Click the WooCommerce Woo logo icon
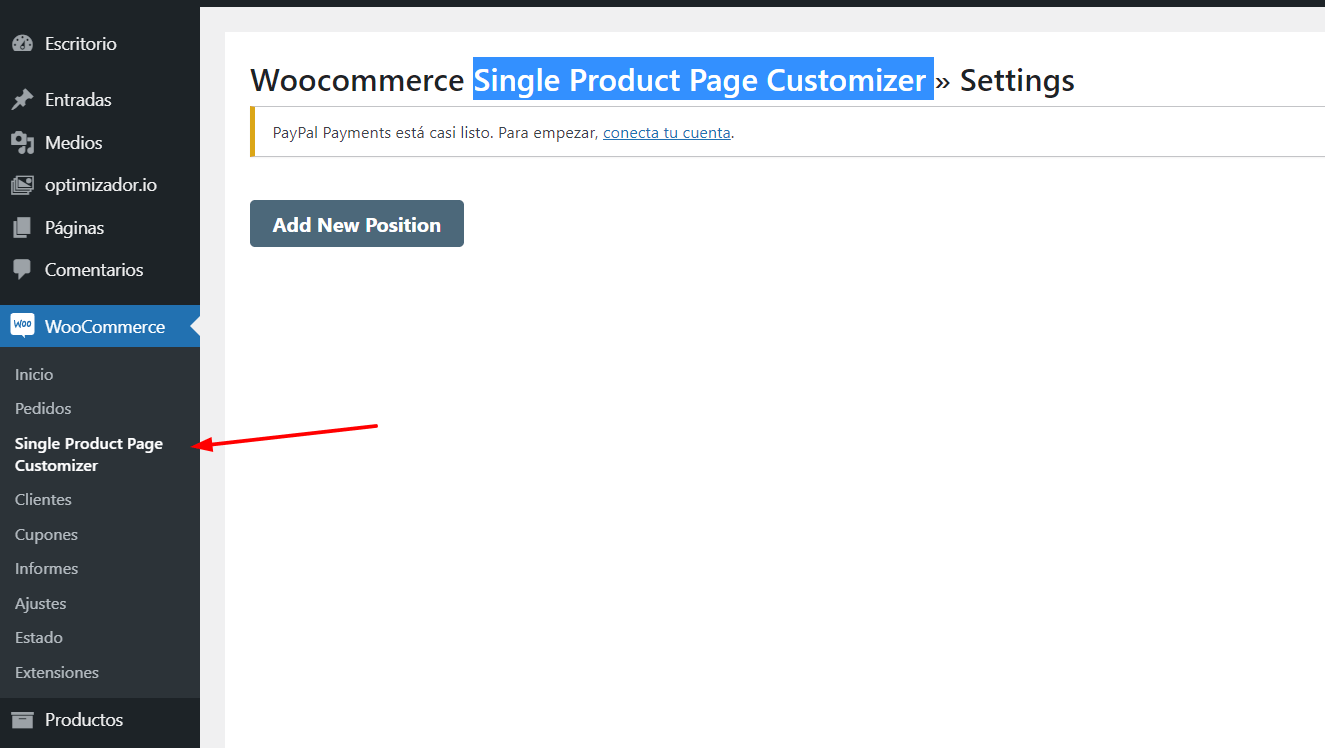This screenshot has width=1325, height=748. point(22,326)
